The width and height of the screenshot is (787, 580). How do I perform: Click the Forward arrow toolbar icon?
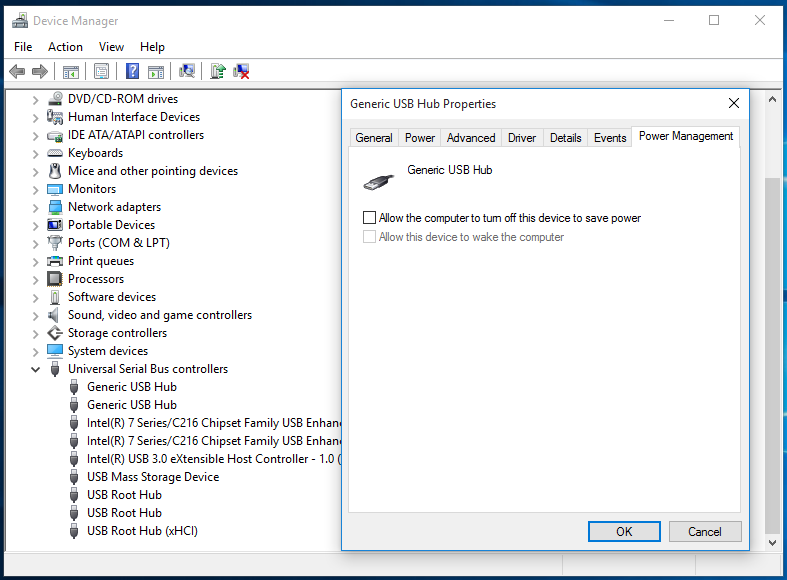(x=40, y=71)
